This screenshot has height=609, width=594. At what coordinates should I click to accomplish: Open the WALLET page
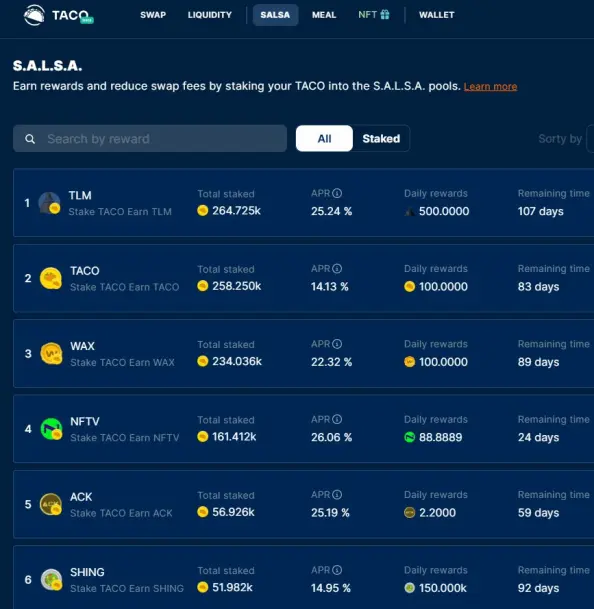click(437, 15)
